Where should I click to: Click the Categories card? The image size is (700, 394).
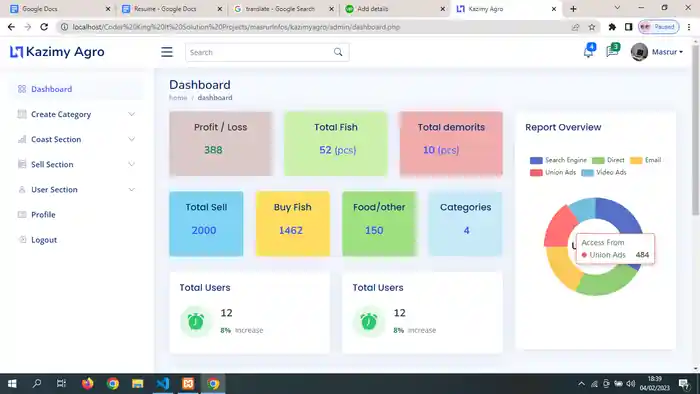465,224
